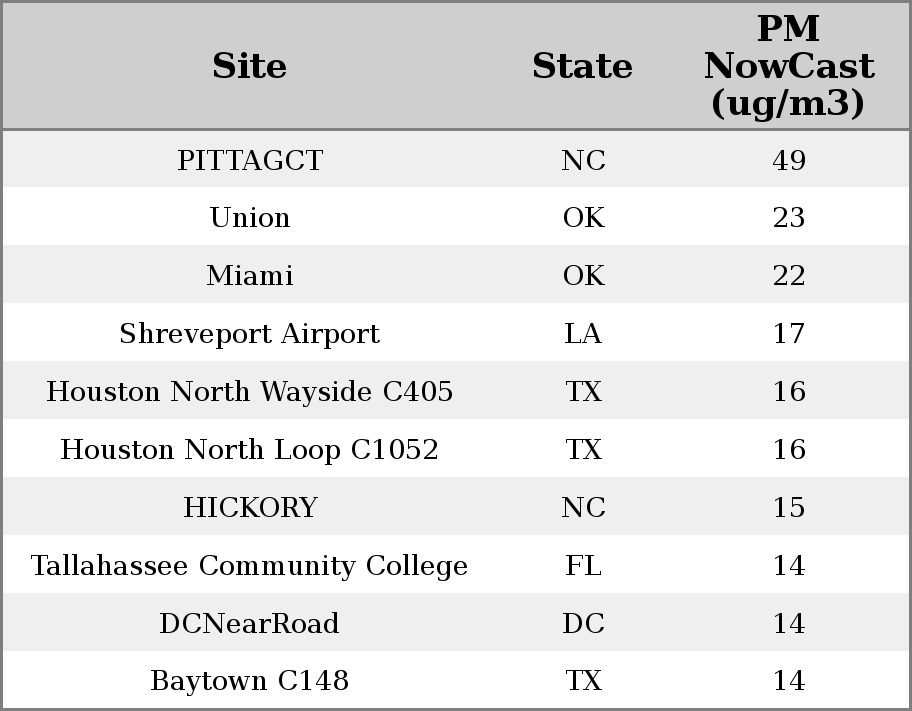Click the PM value 49
This screenshot has height=711, width=912.
tap(788, 160)
